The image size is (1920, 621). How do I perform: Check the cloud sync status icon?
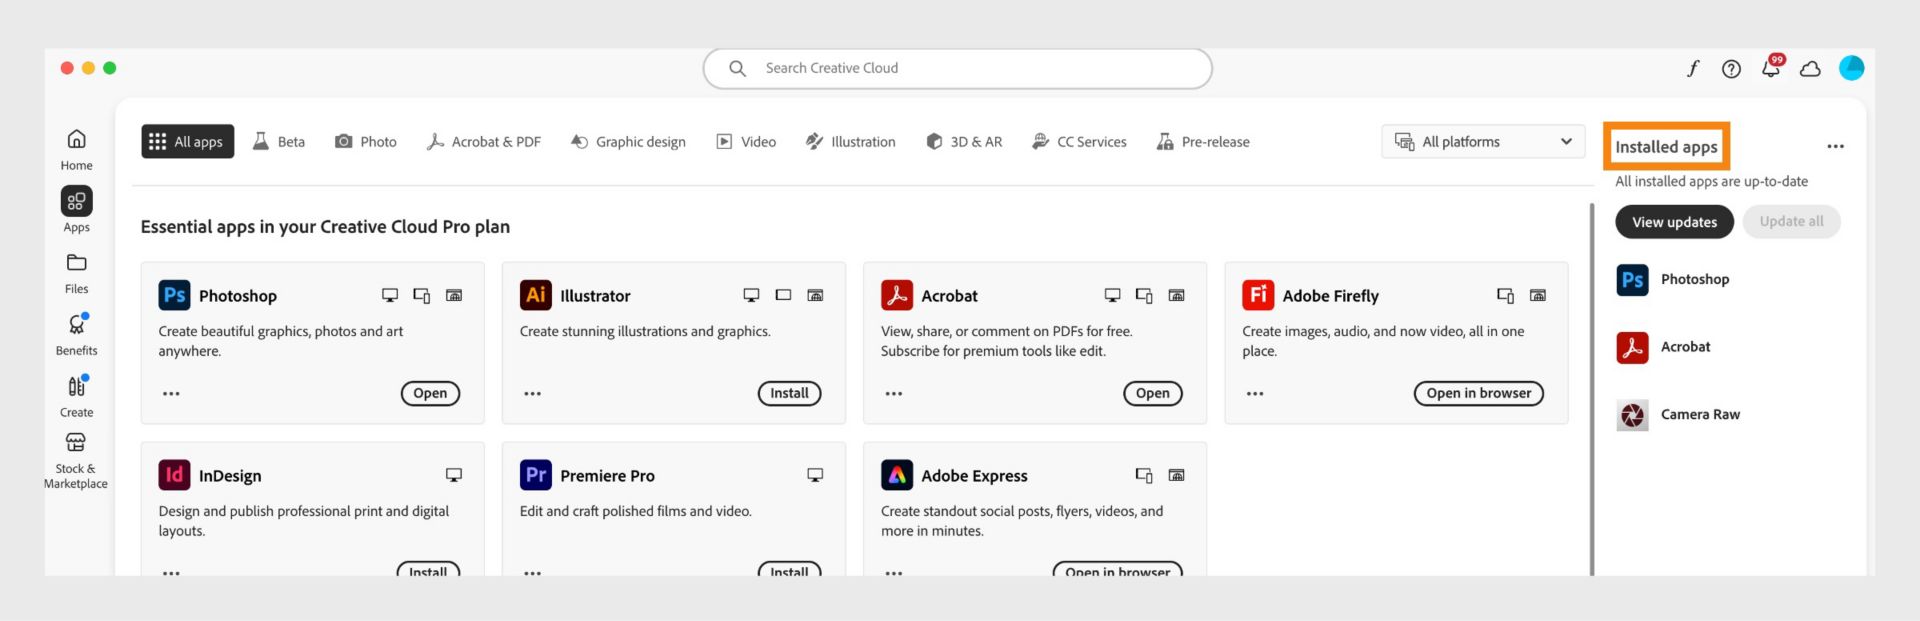(x=1810, y=69)
